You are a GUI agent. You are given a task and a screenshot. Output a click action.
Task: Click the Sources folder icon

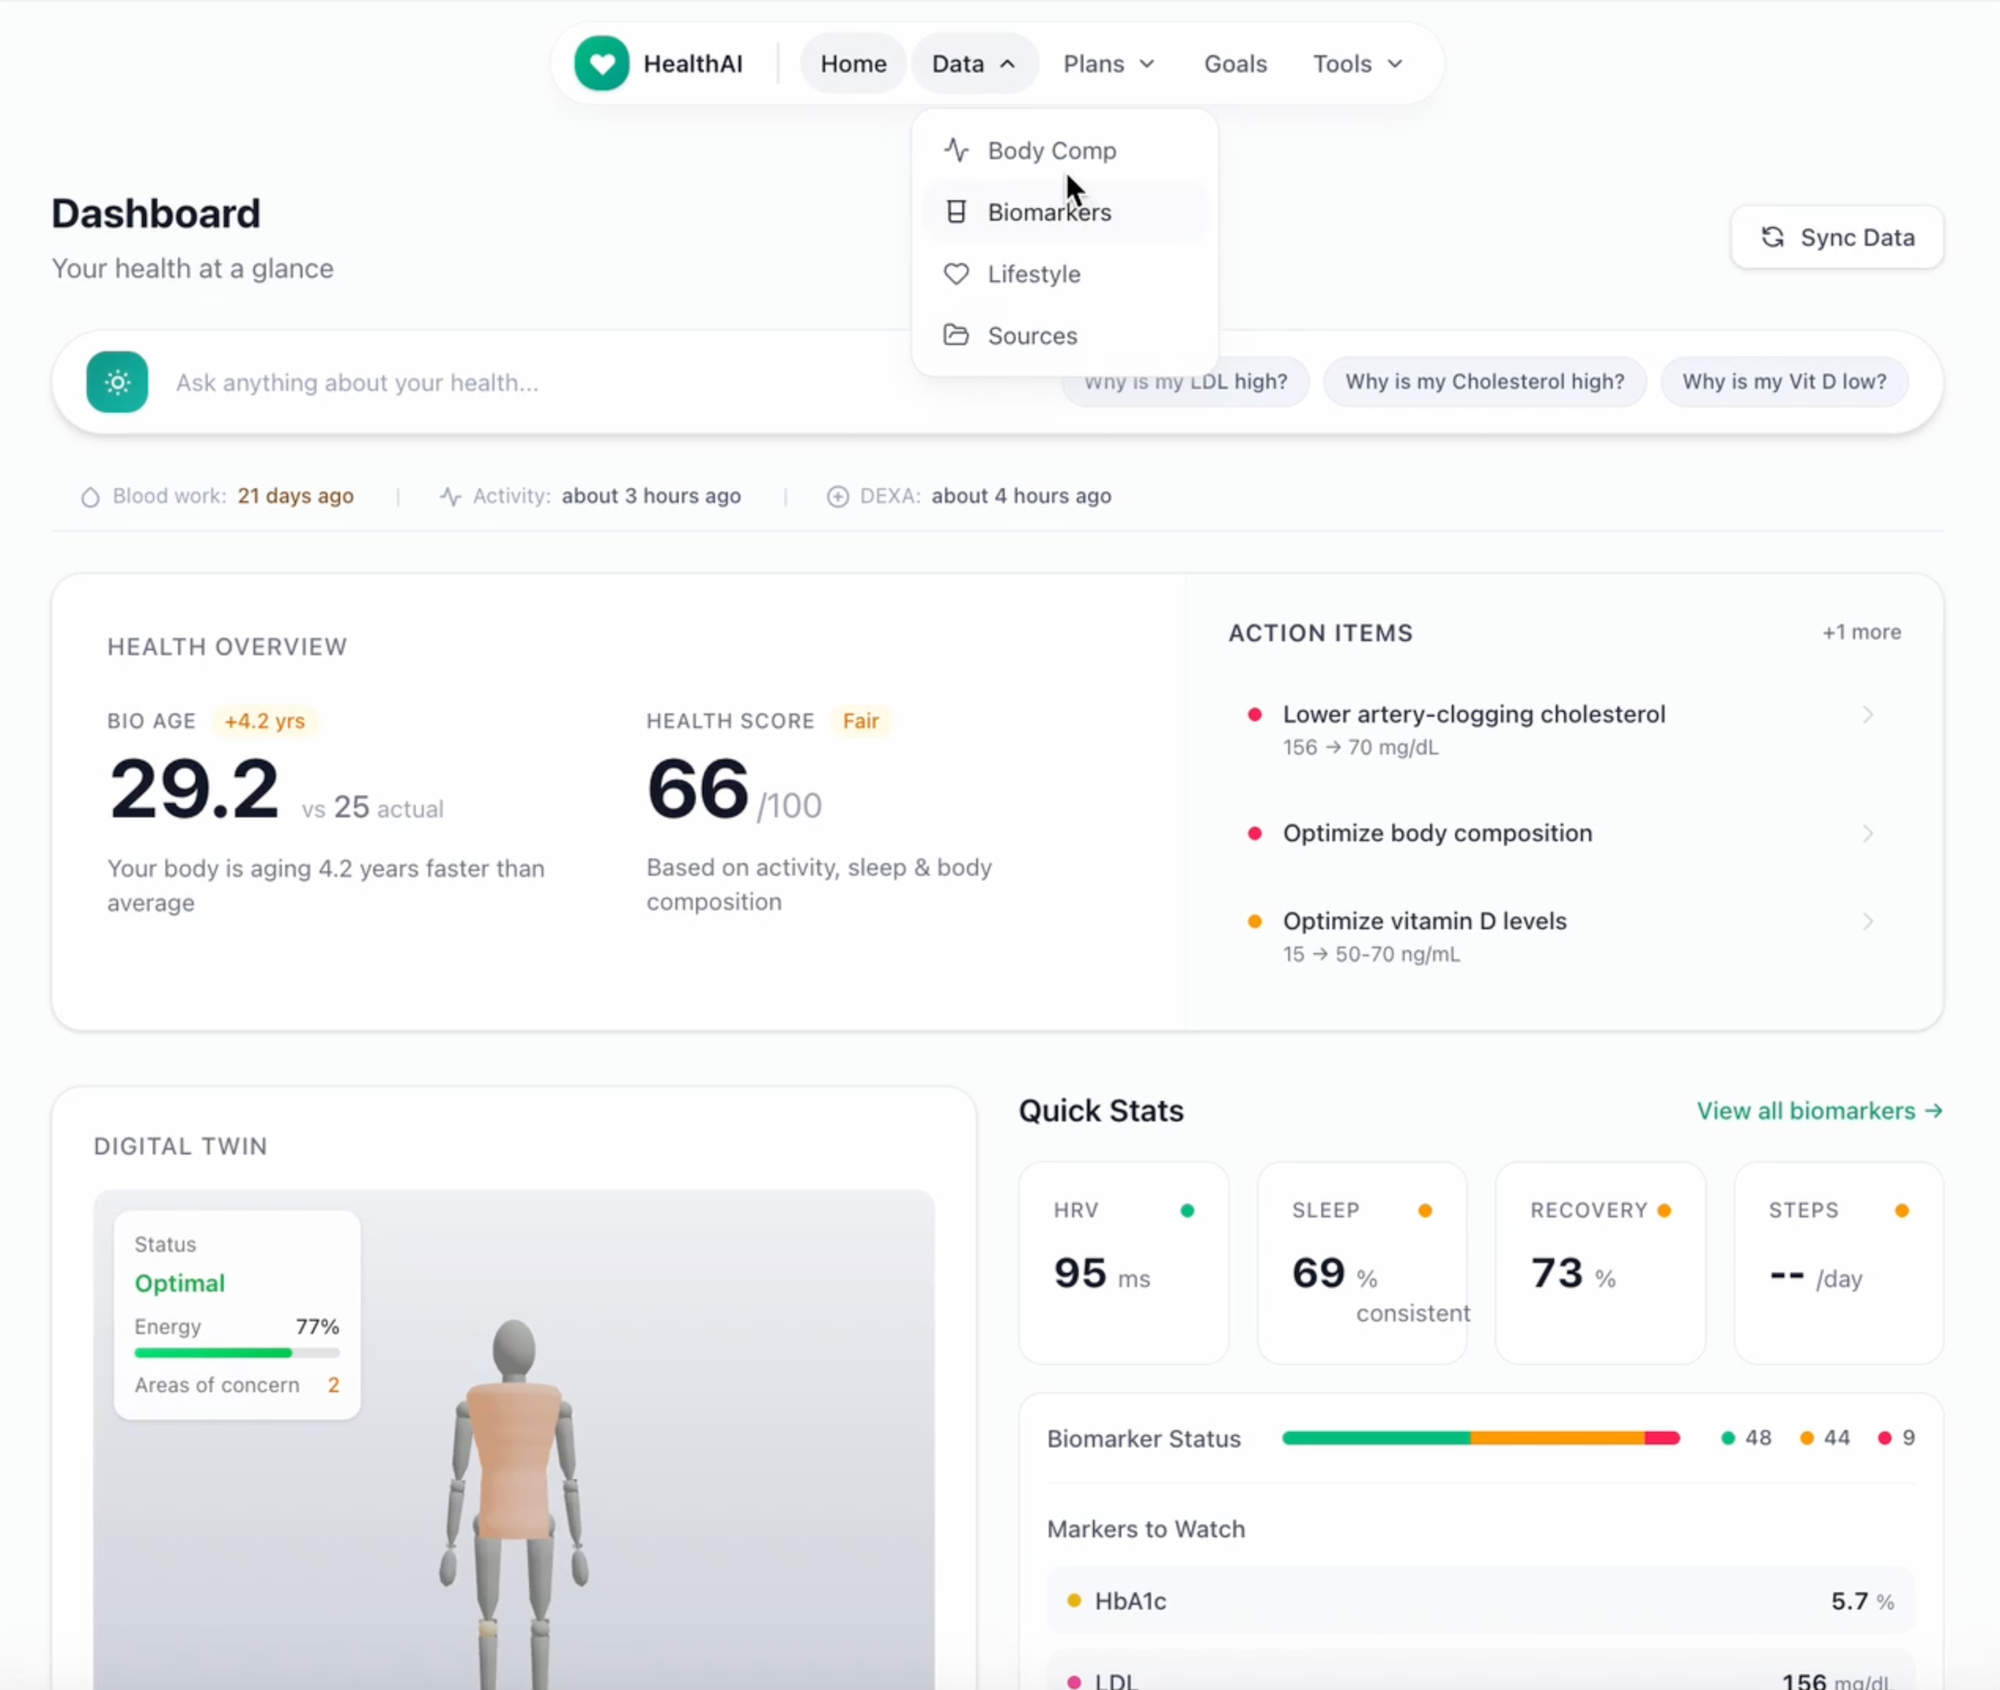[956, 335]
